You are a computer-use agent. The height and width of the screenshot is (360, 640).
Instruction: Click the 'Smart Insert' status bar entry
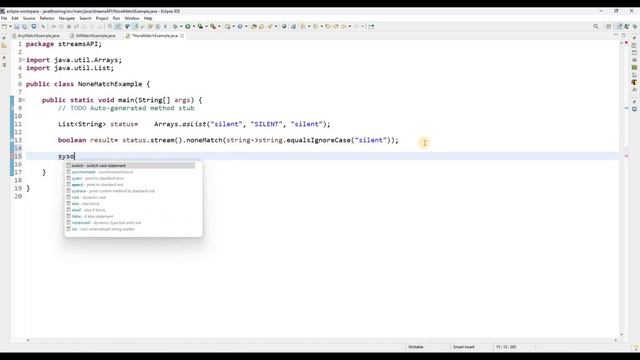pyautogui.click(x=464, y=347)
